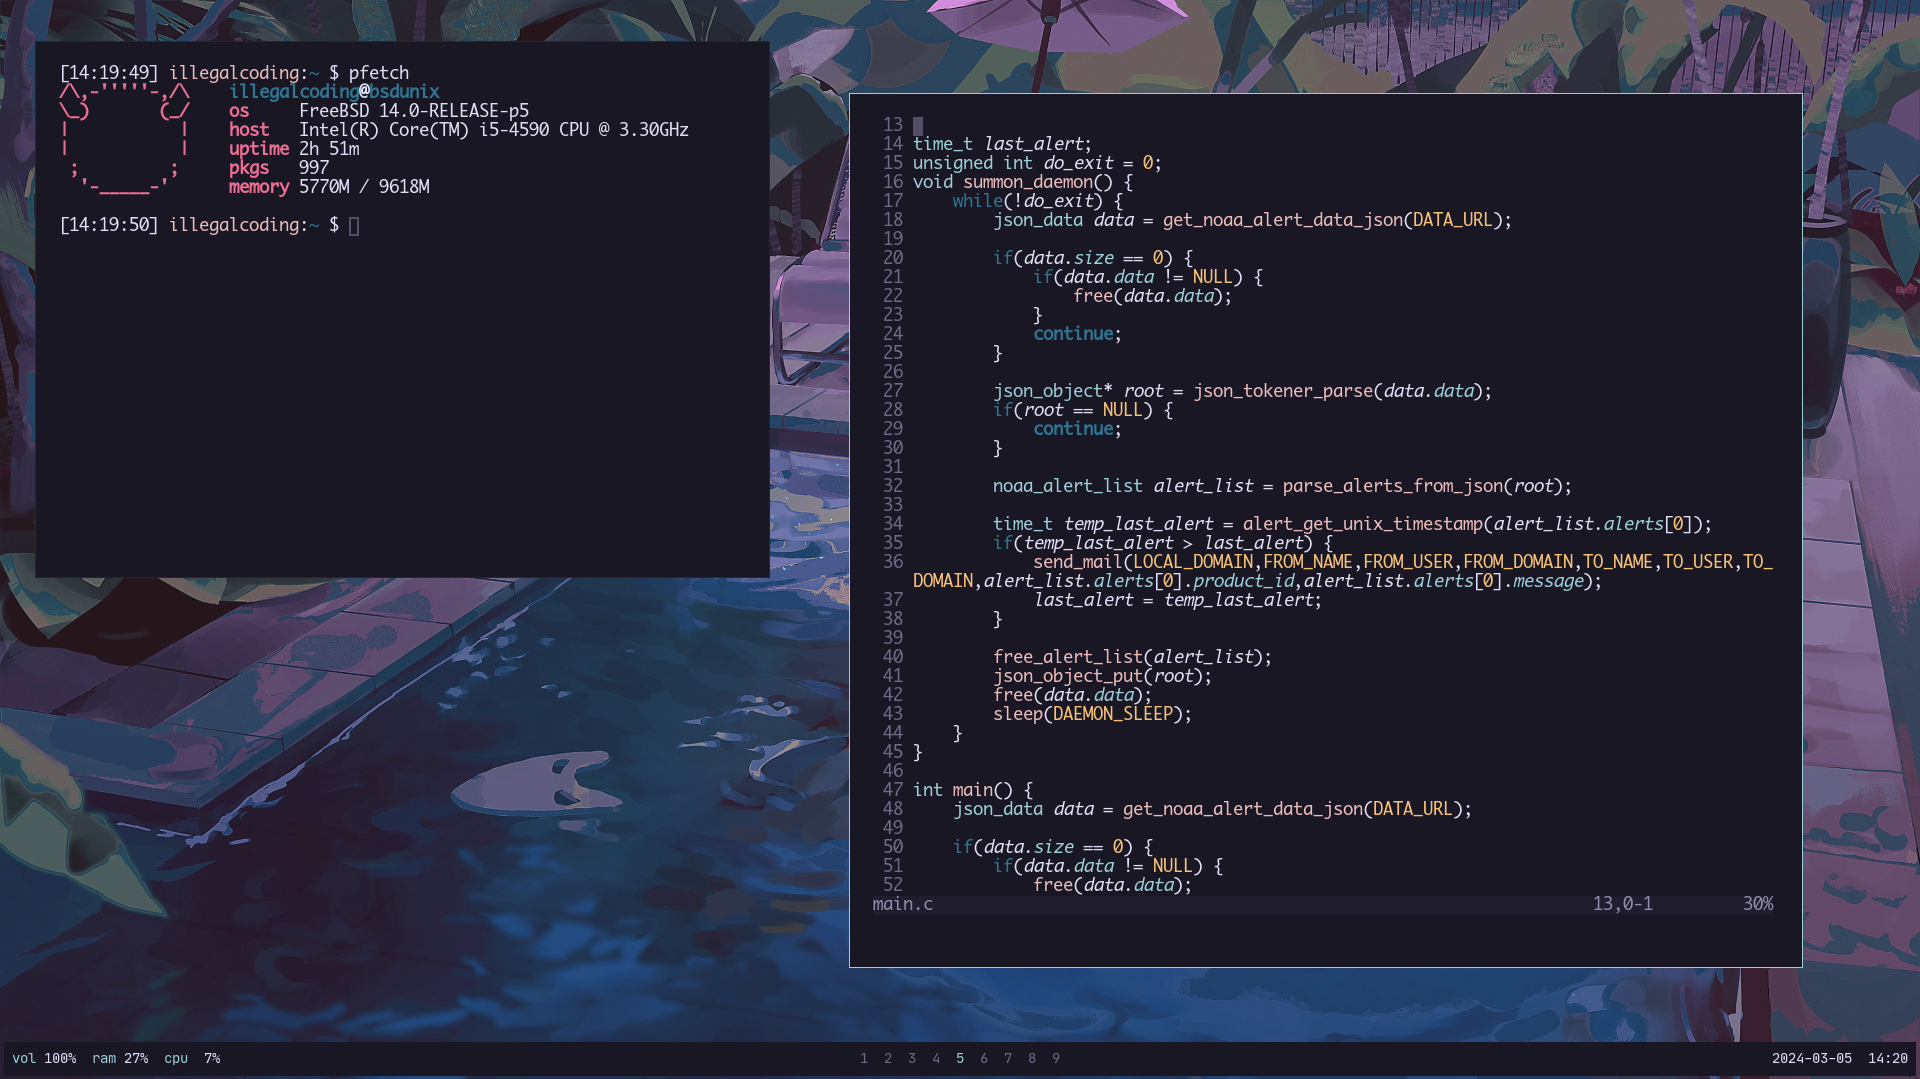Select workspace 4 indicator
This screenshot has width=1920, height=1079.
point(936,1058)
